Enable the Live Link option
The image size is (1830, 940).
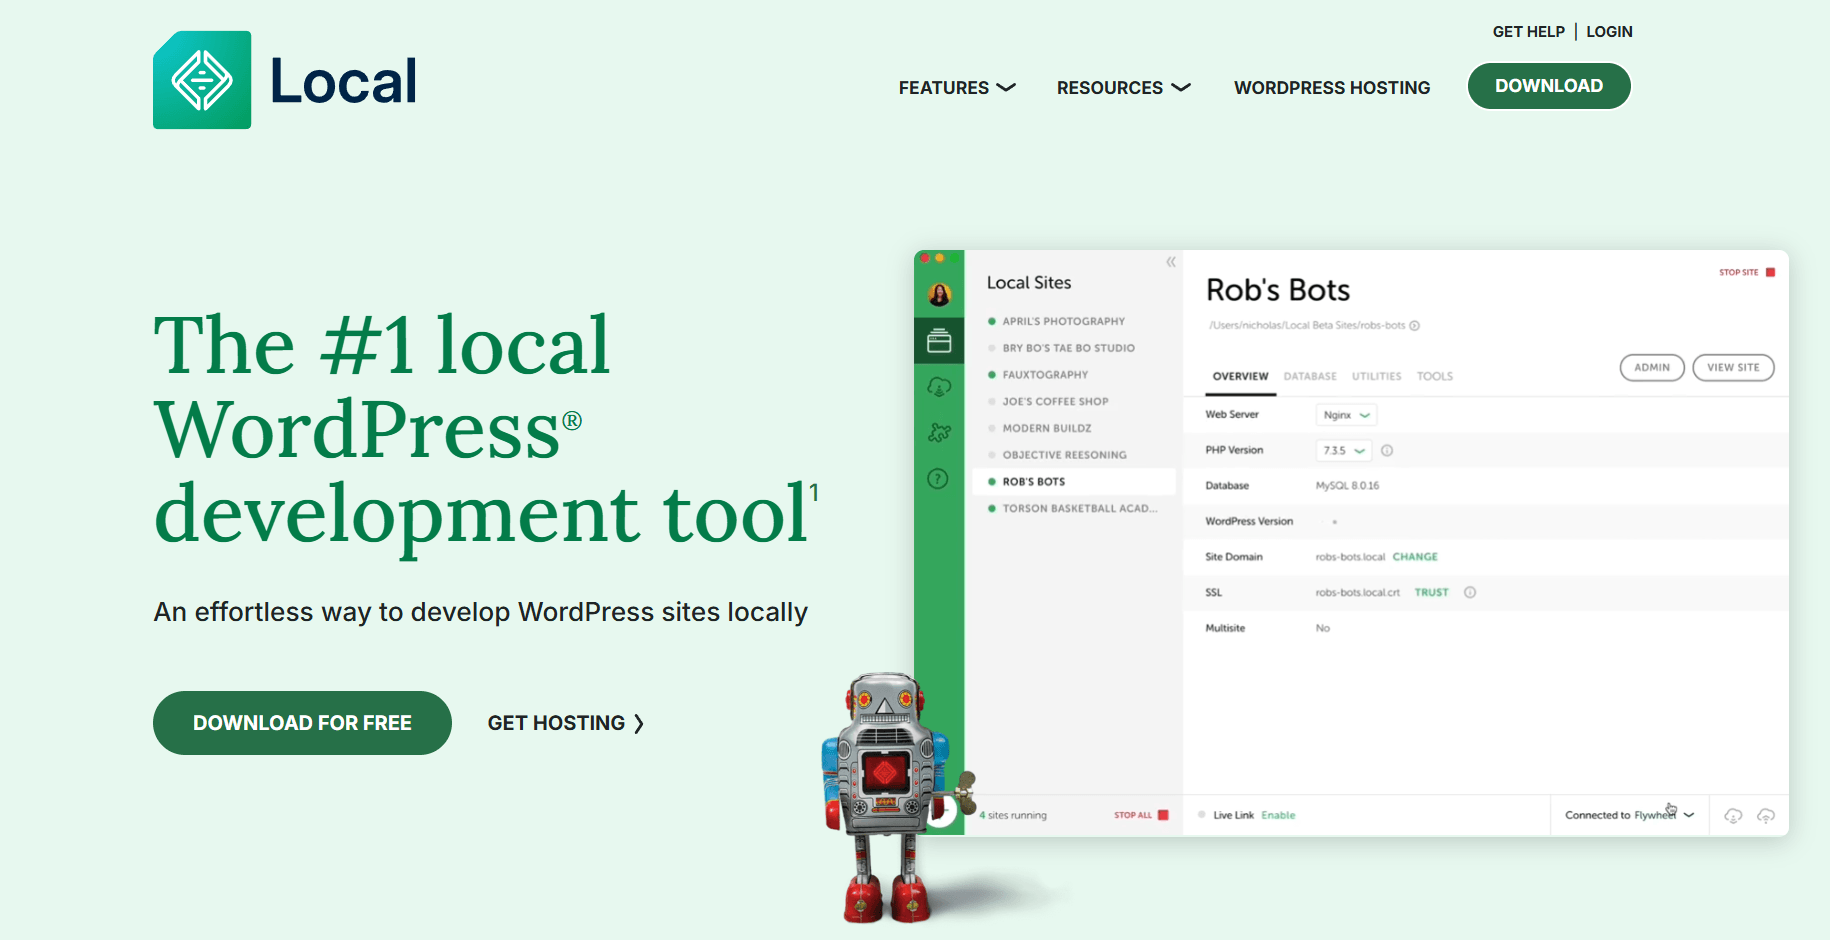1278,816
